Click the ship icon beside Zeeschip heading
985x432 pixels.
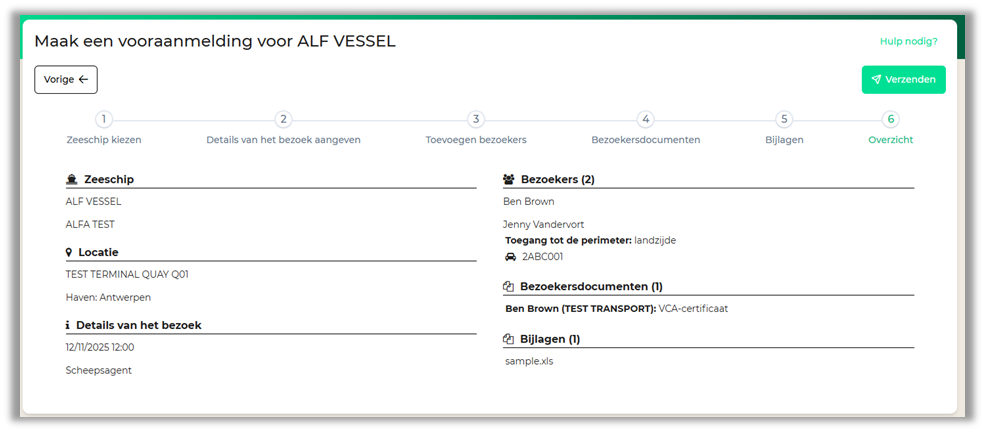[x=71, y=180]
